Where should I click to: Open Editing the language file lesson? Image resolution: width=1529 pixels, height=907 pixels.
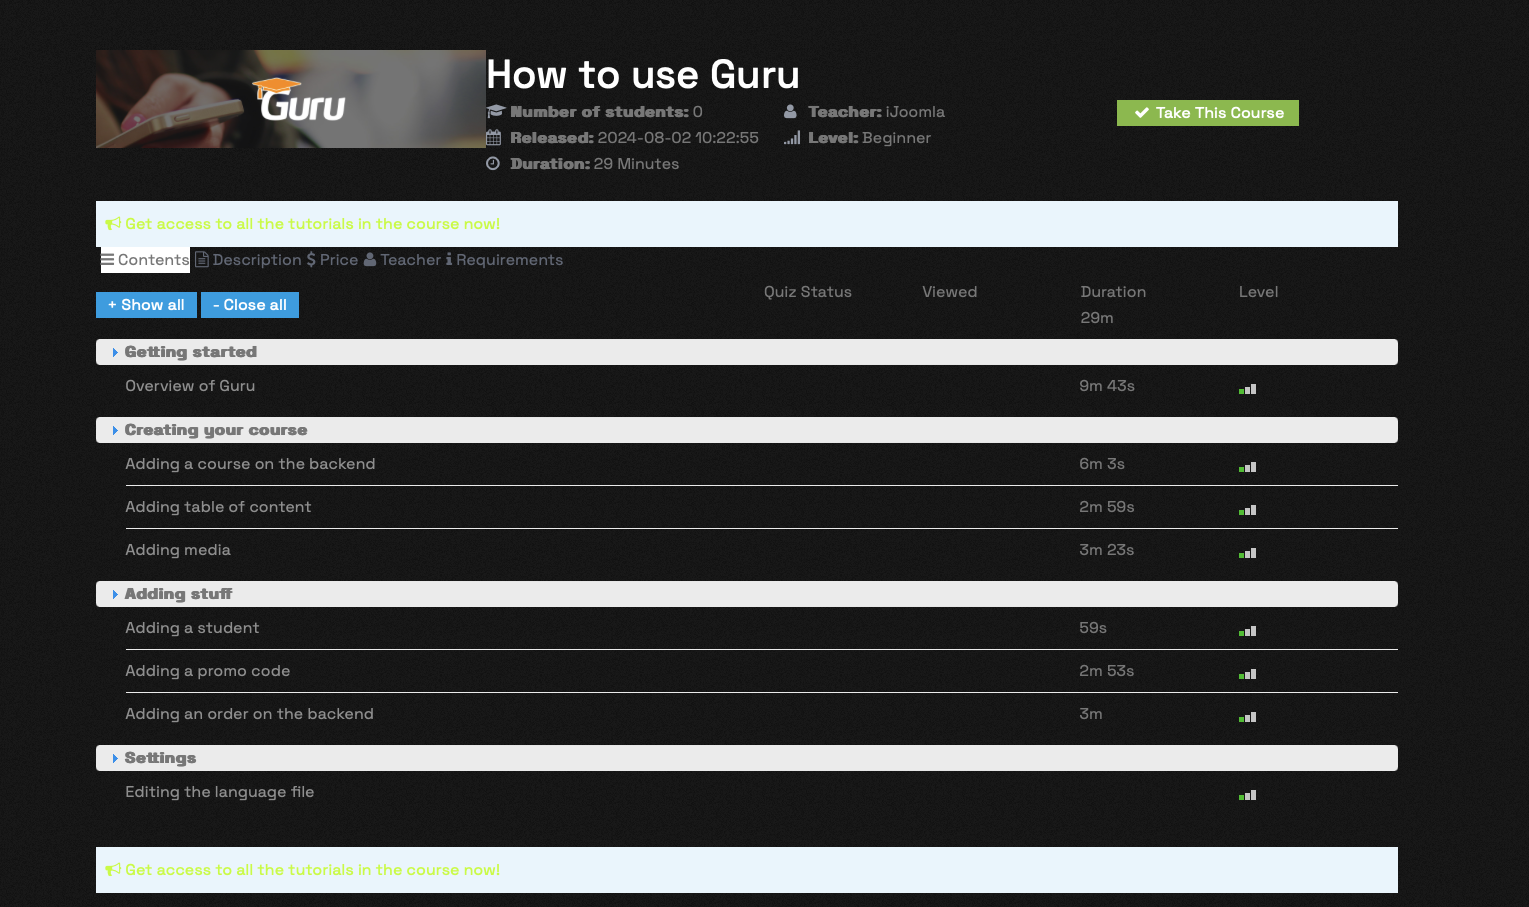pos(220,792)
